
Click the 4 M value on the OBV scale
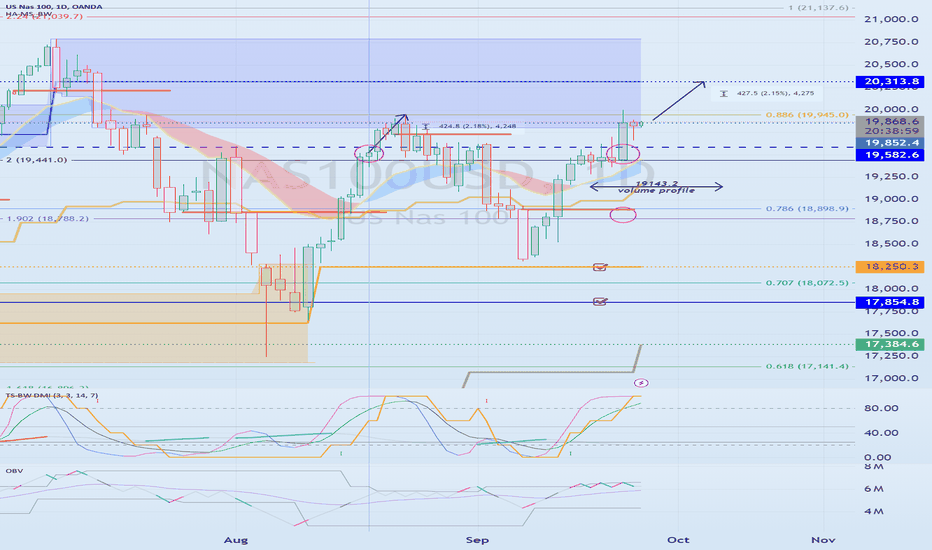[x=873, y=511]
